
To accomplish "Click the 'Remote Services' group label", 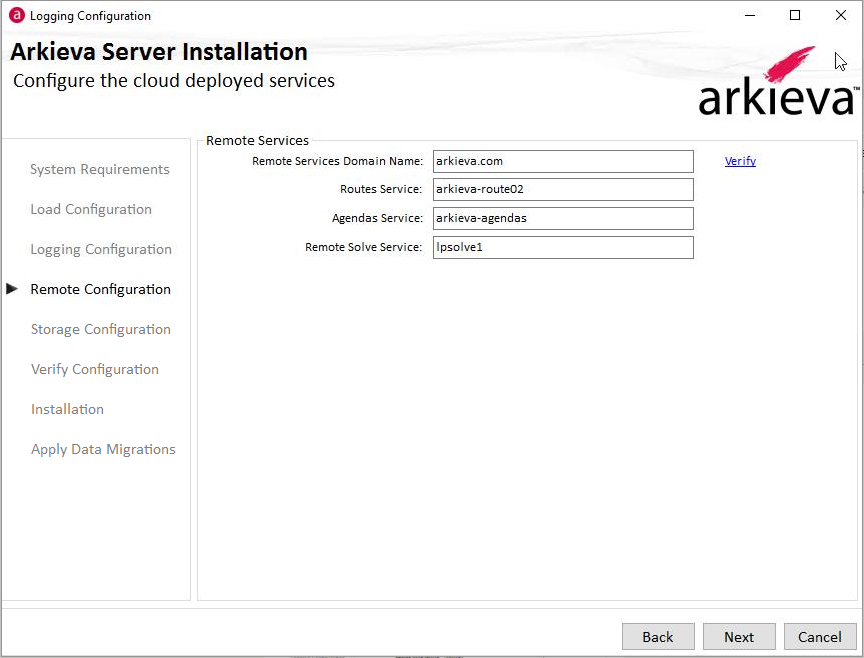I will (257, 141).
